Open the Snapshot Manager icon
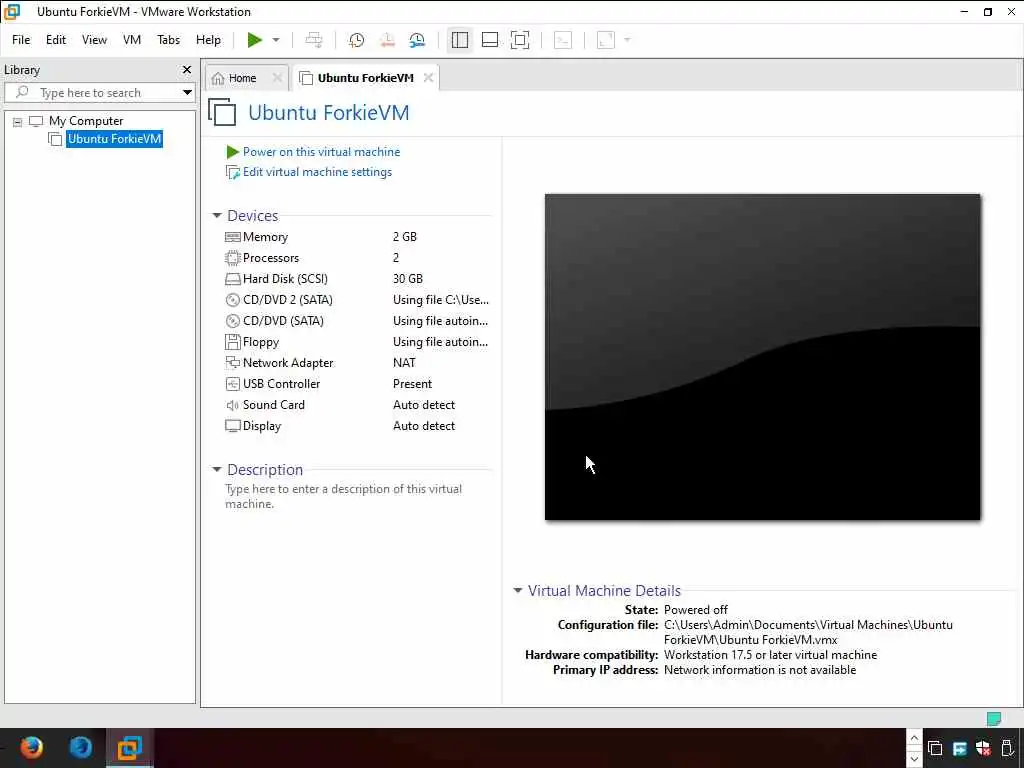Screen dimensions: 1024x768 pyautogui.click(x=417, y=40)
